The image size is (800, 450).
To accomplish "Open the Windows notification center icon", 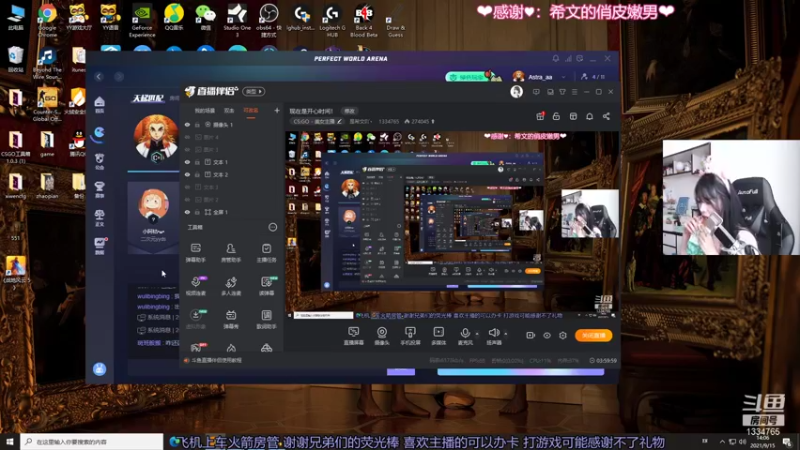I will 787,442.
